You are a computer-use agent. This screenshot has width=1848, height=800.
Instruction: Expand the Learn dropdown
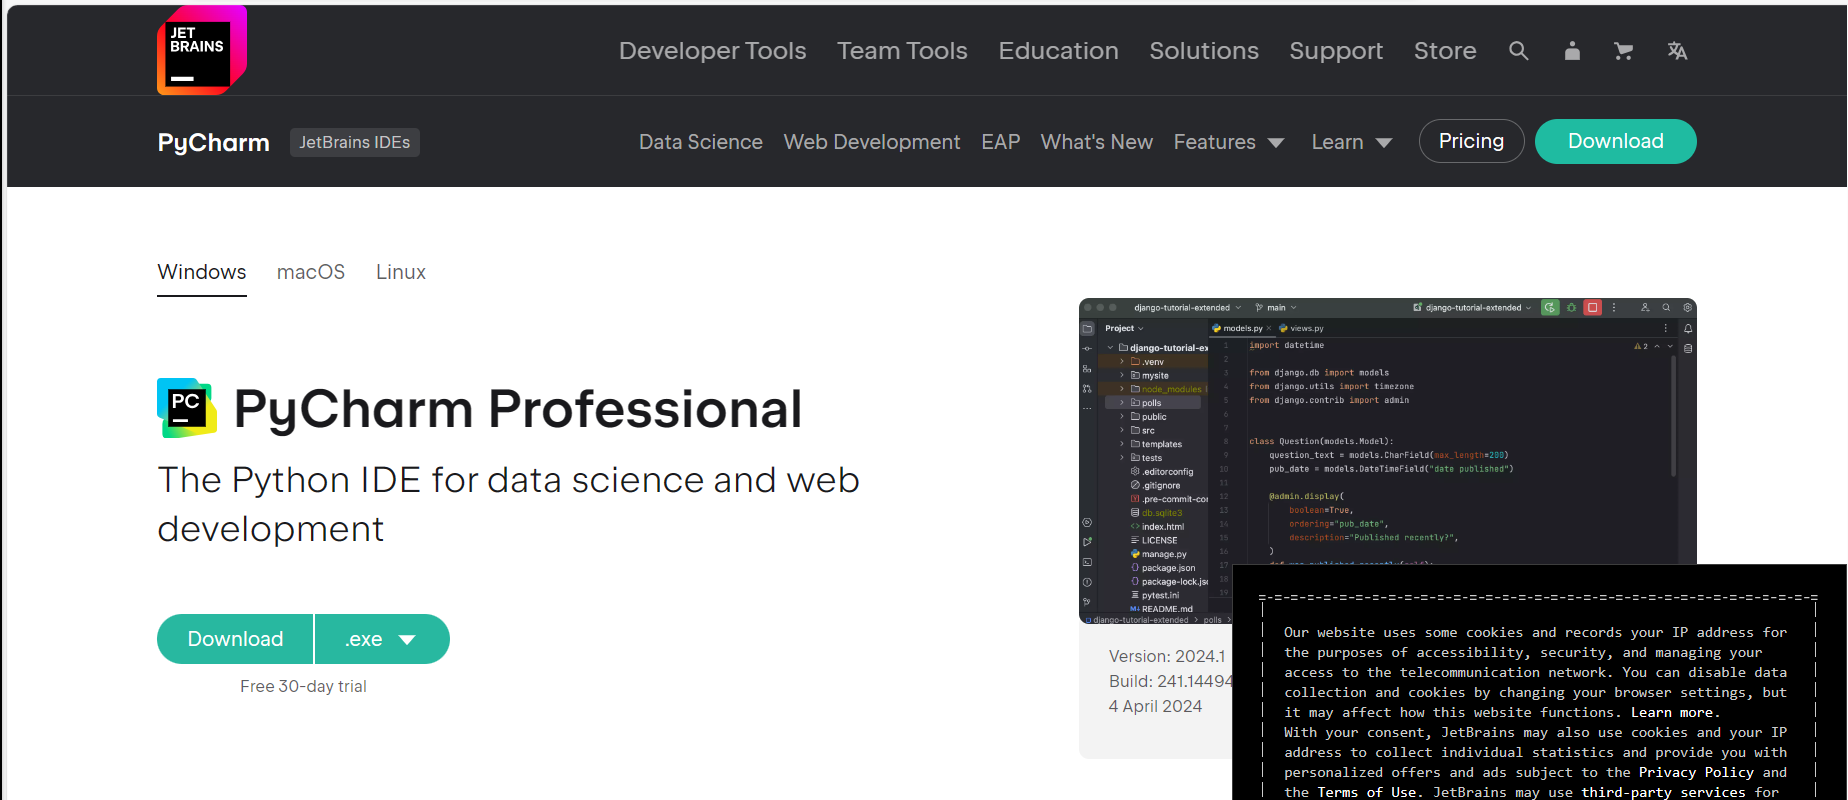1352,142
